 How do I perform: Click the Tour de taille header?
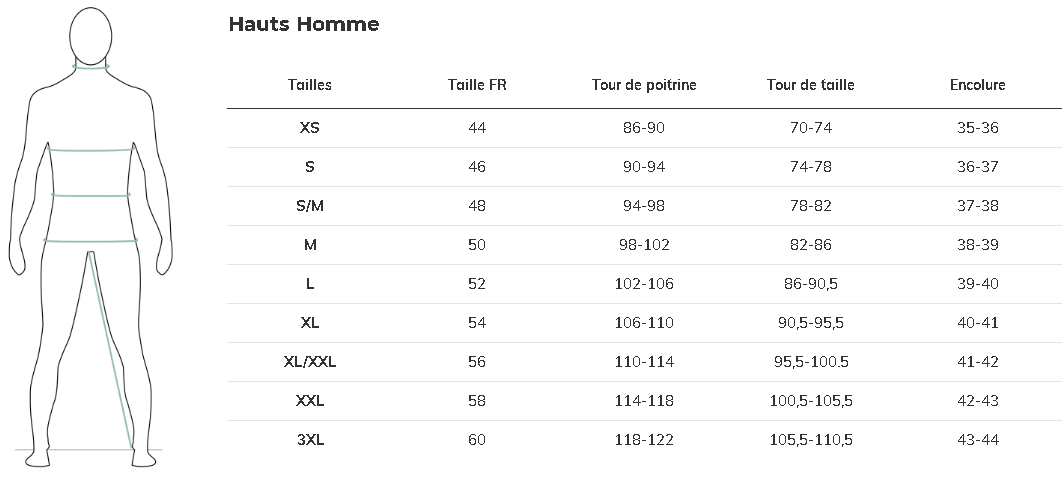click(811, 85)
